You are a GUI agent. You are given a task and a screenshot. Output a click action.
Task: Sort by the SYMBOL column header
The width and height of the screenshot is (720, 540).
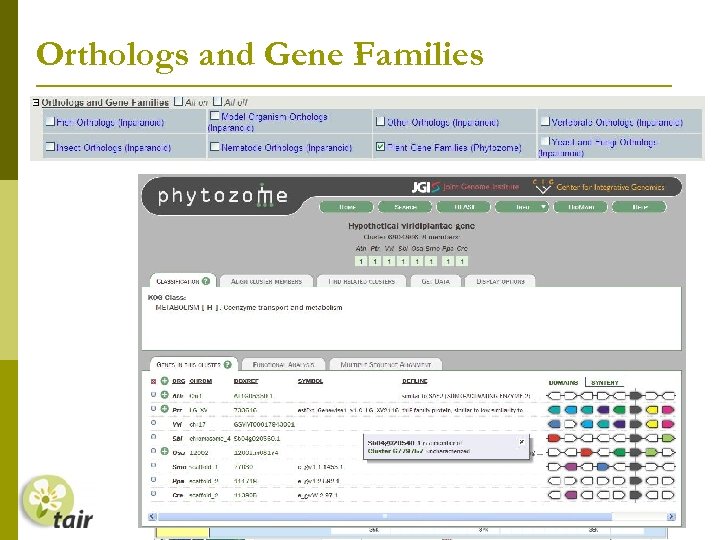pyautogui.click(x=310, y=381)
